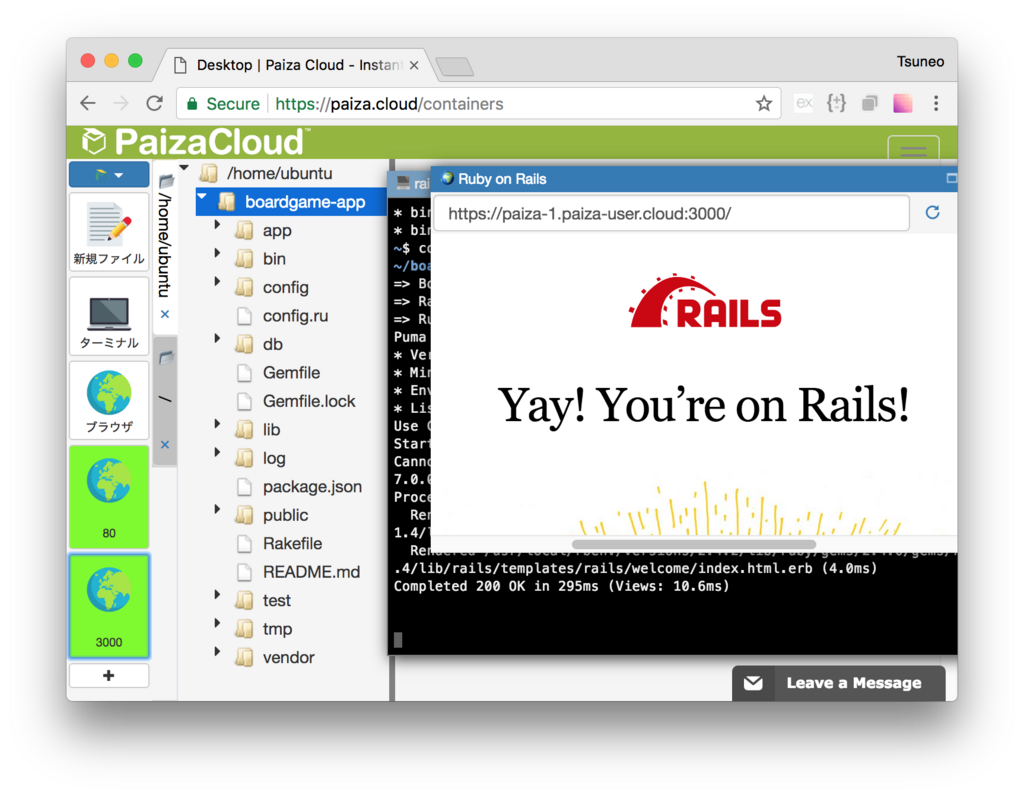Click the ex browser extension icon
This screenshot has width=1024, height=796.
[x=804, y=103]
